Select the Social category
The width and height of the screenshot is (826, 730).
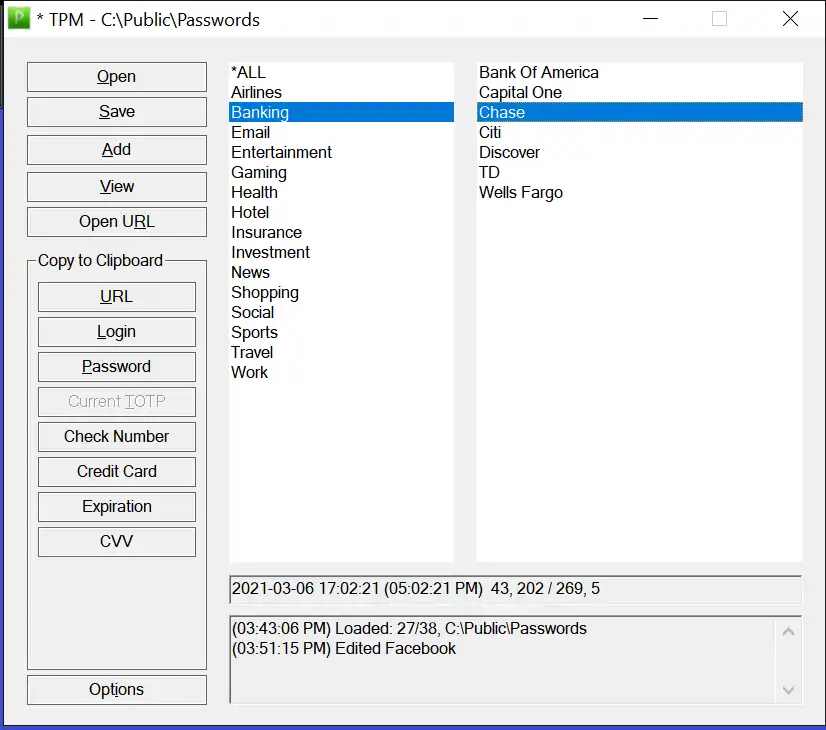(341, 312)
